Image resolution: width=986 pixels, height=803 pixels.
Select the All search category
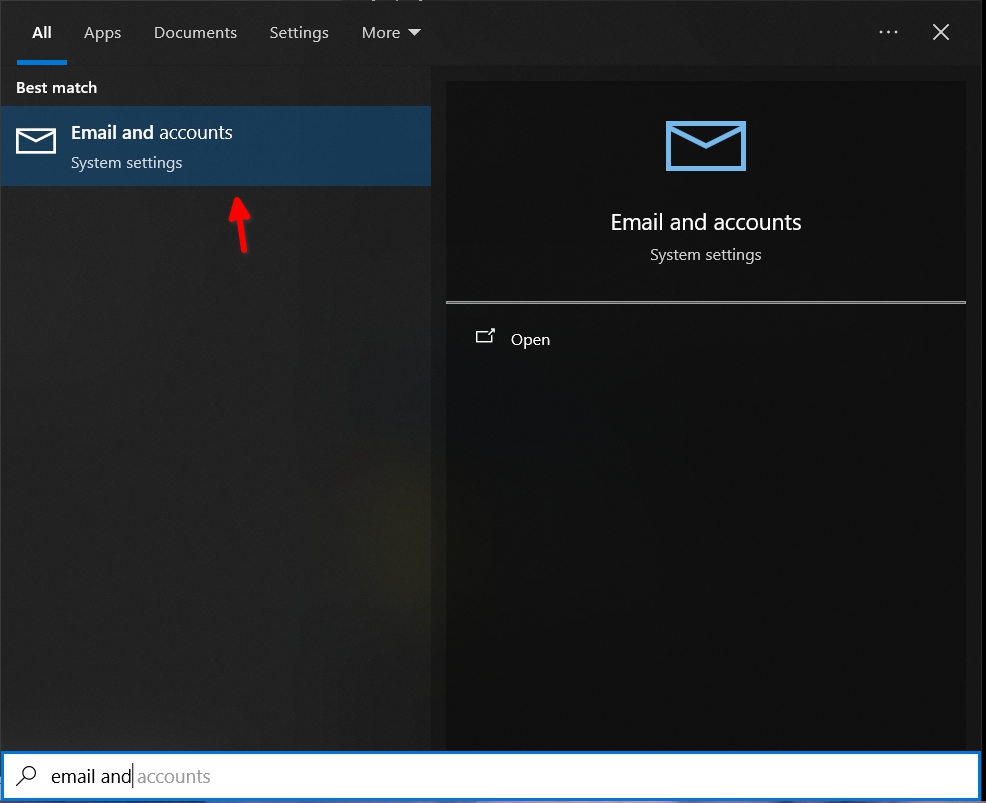point(41,32)
